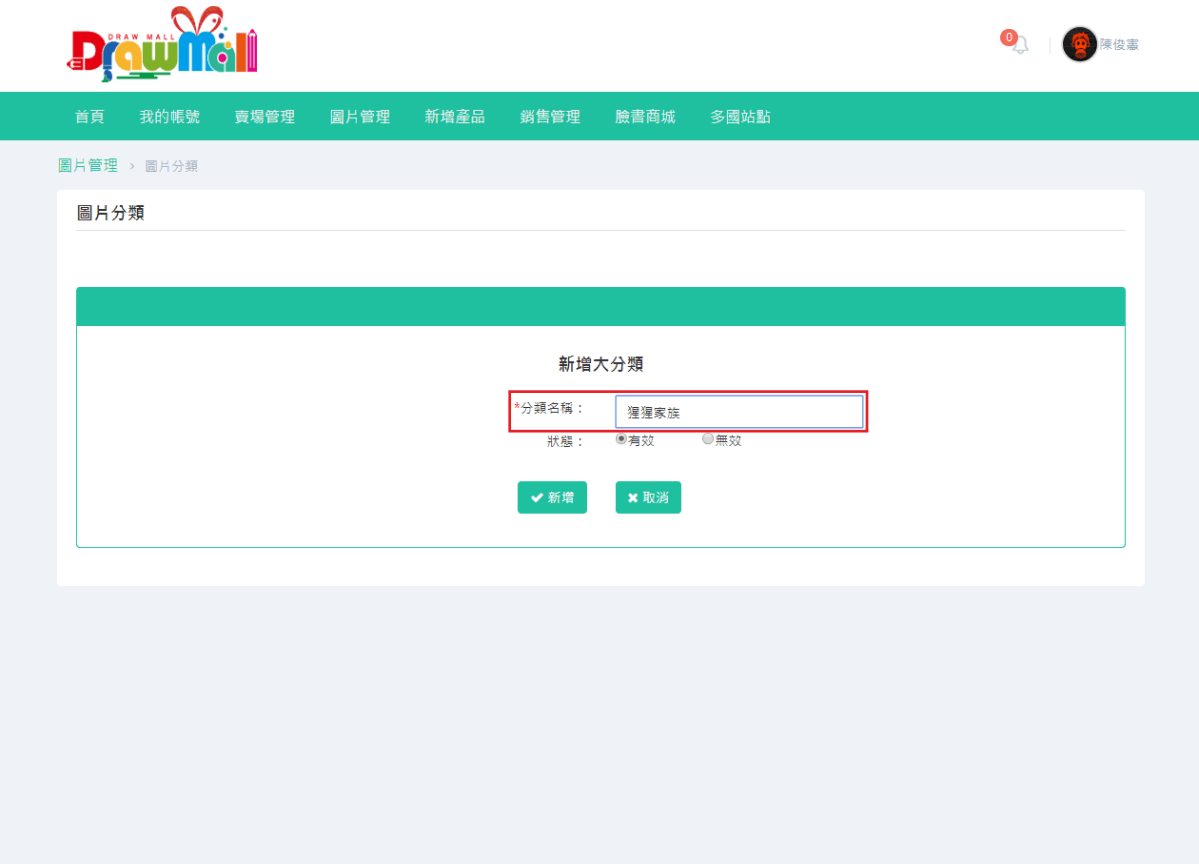Image resolution: width=1199 pixels, height=864 pixels.
Task: Open the 賣場管理 menu item
Action: point(264,116)
